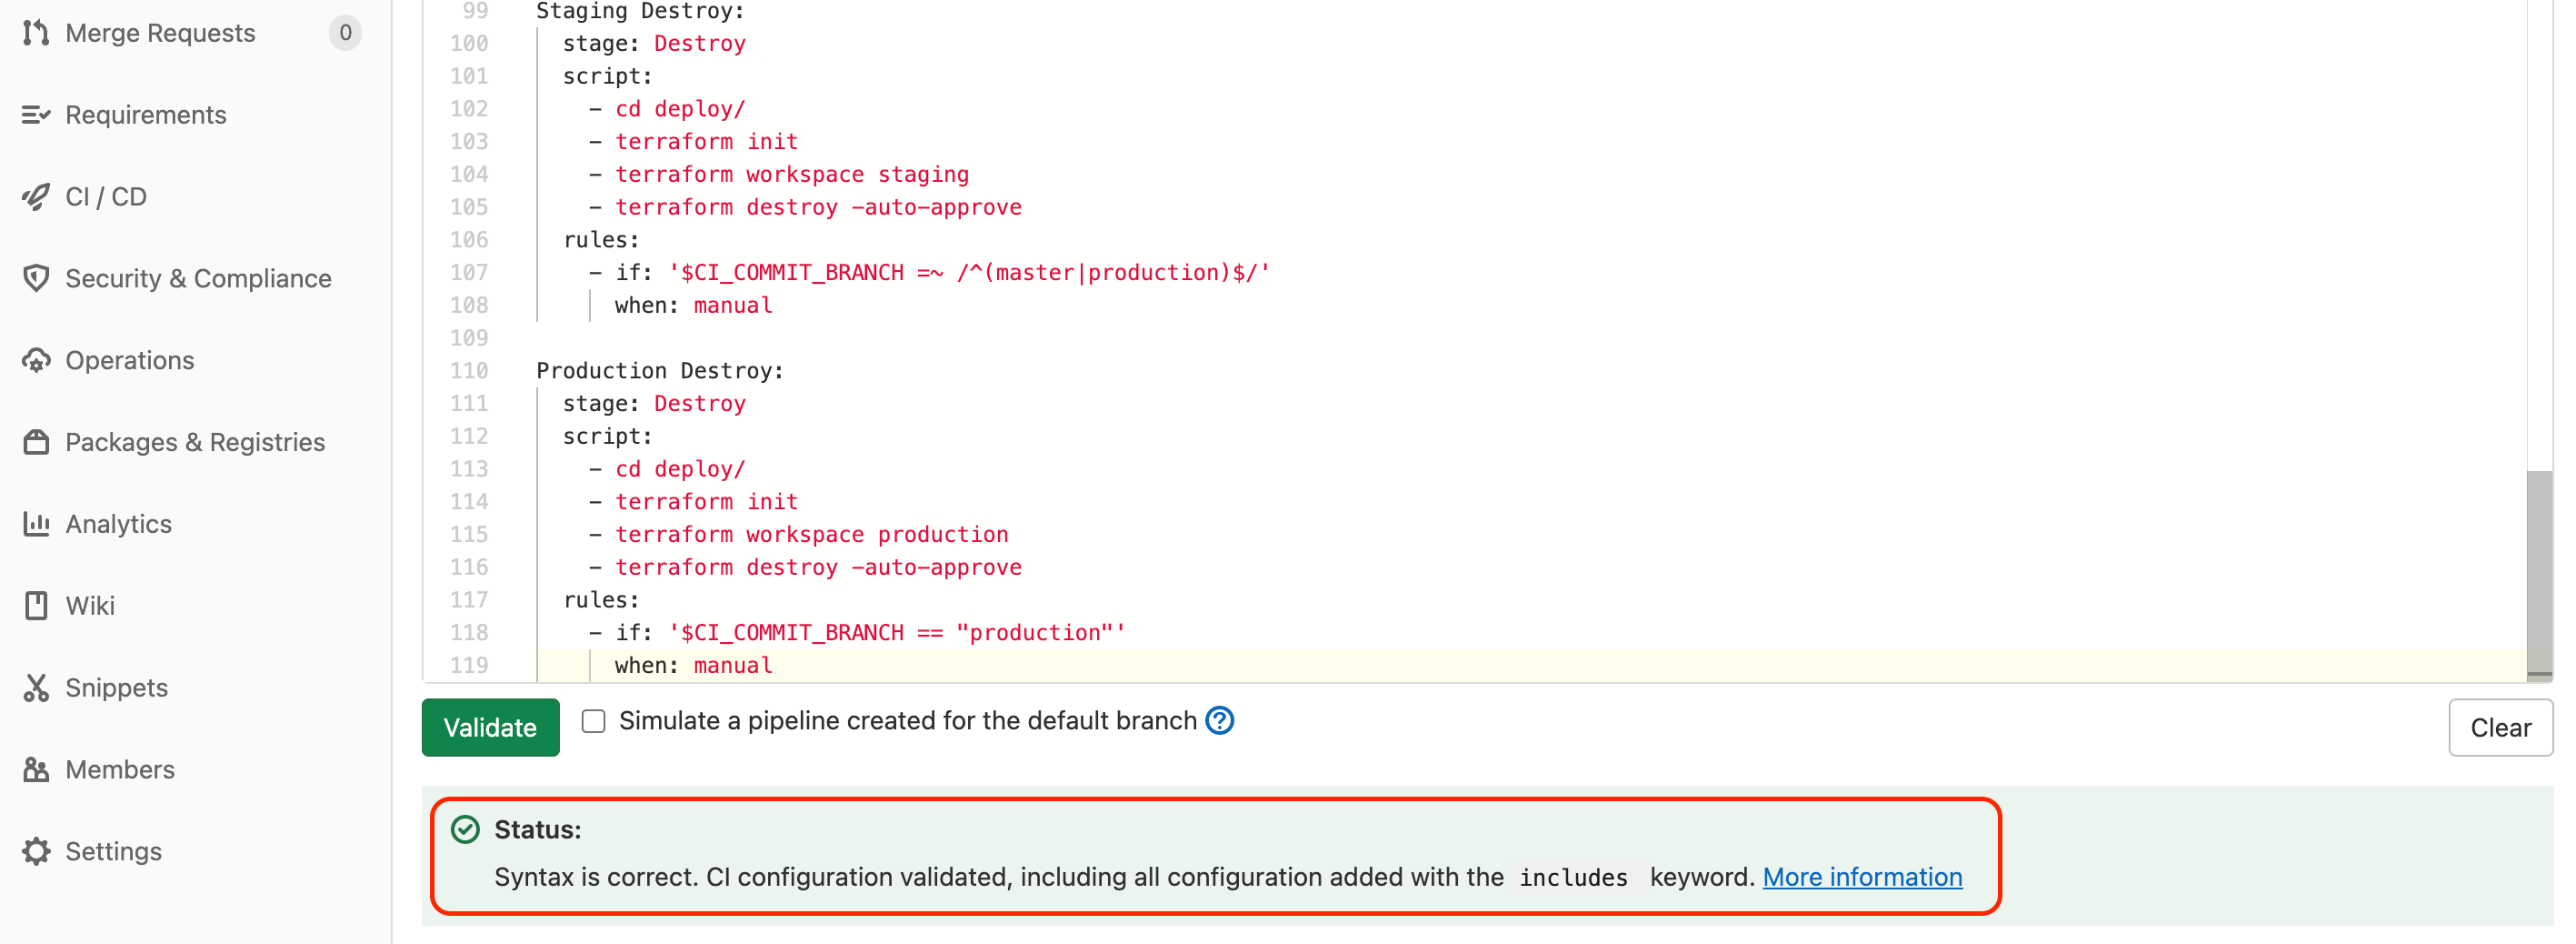Click the help question-mark icon beside Simulate
This screenshot has height=944, width=2576.
point(1220,721)
